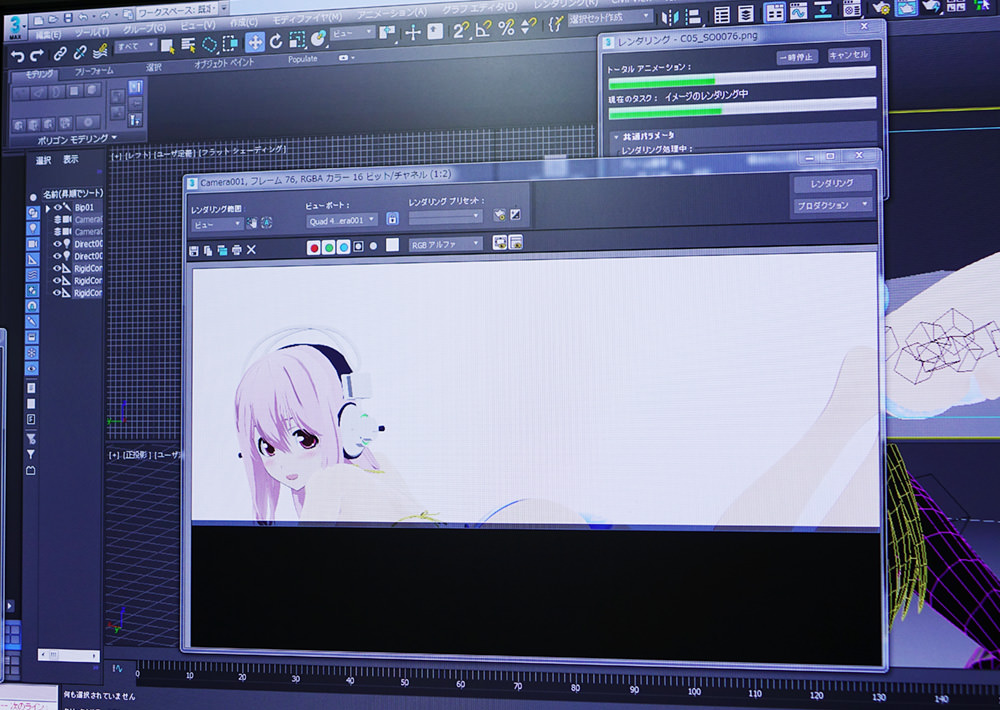The width and height of the screenshot is (1000, 710).
Task: Hide the Bip01 object with its eye icon
Action: click(58, 208)
